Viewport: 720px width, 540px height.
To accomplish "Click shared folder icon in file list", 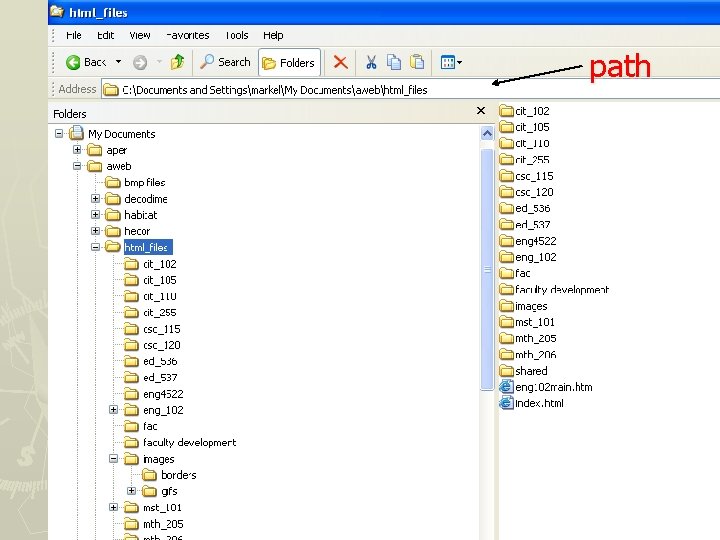I will pyautogui.click(x=506, y=371).
